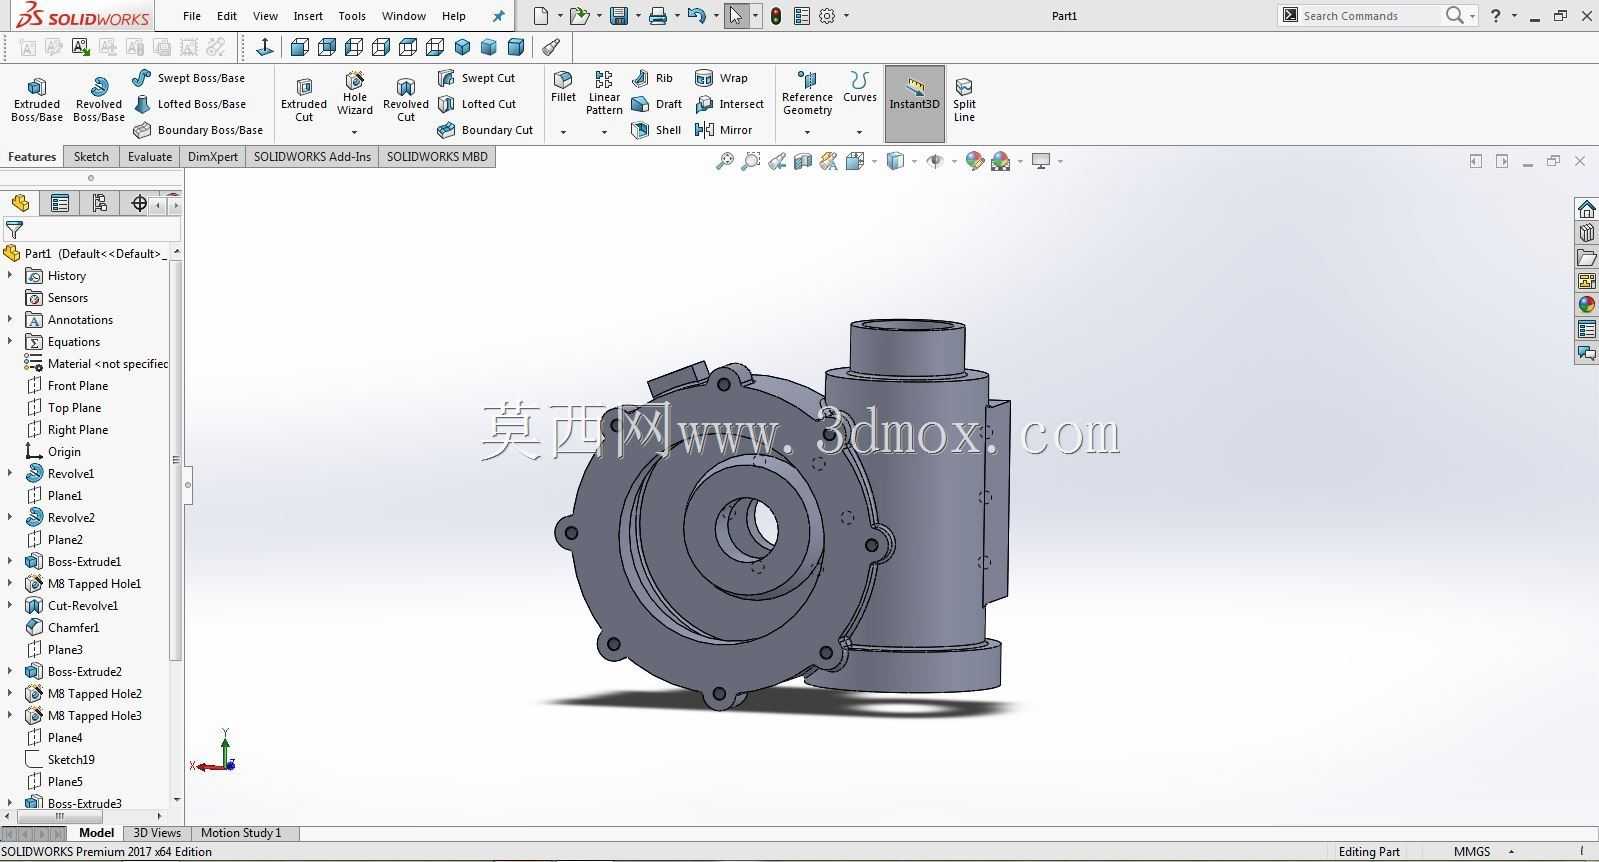The height and width of the screenshot is (862, 1599).
Task: Choose Lofted Boss/Base feature
Action: 189,104
